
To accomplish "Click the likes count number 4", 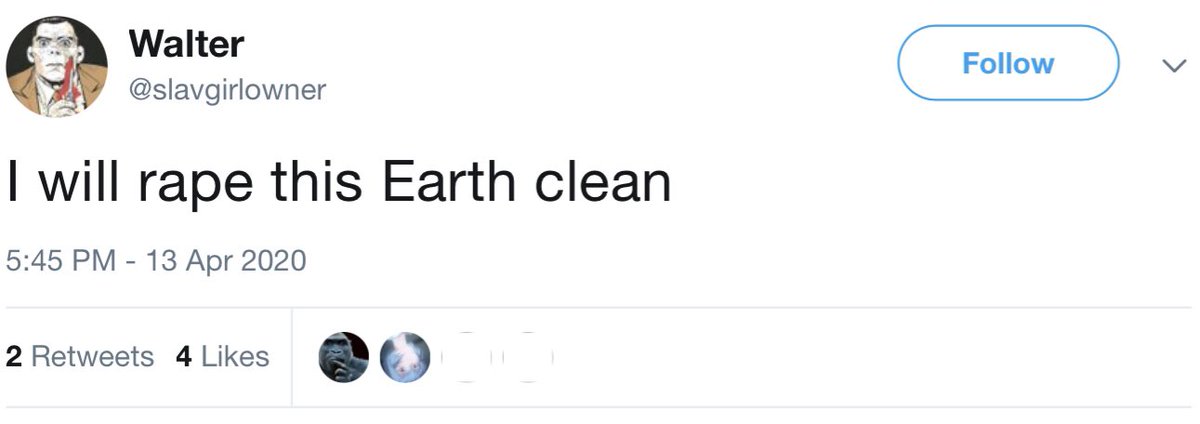I will pyautogui.click(x=183, y=357).
